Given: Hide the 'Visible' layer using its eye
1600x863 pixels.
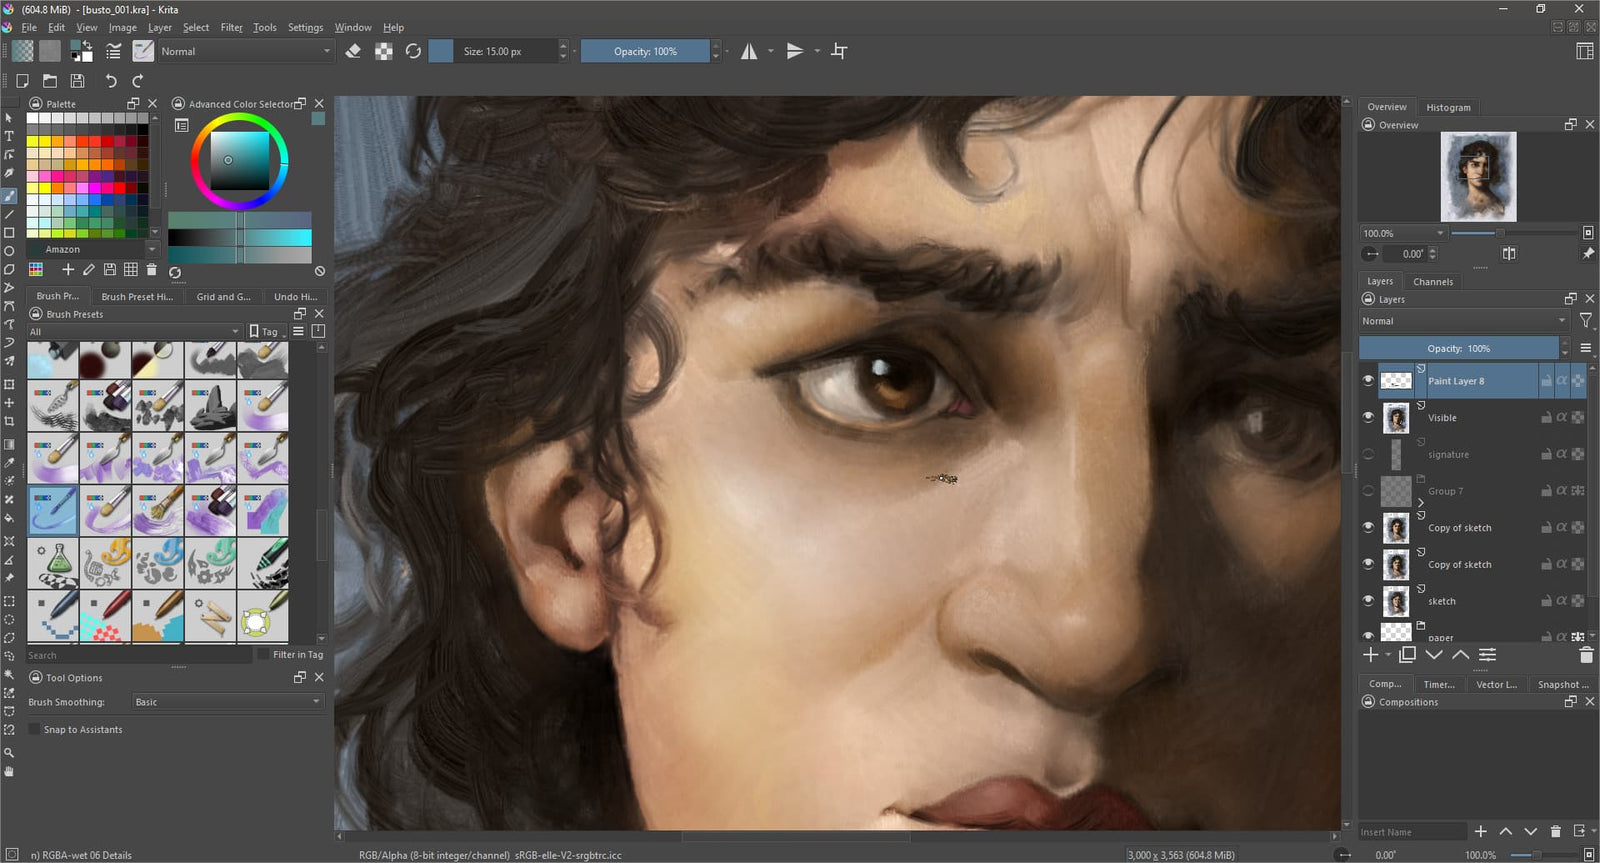Looking at the screenshot, I should click(1368, 417).
